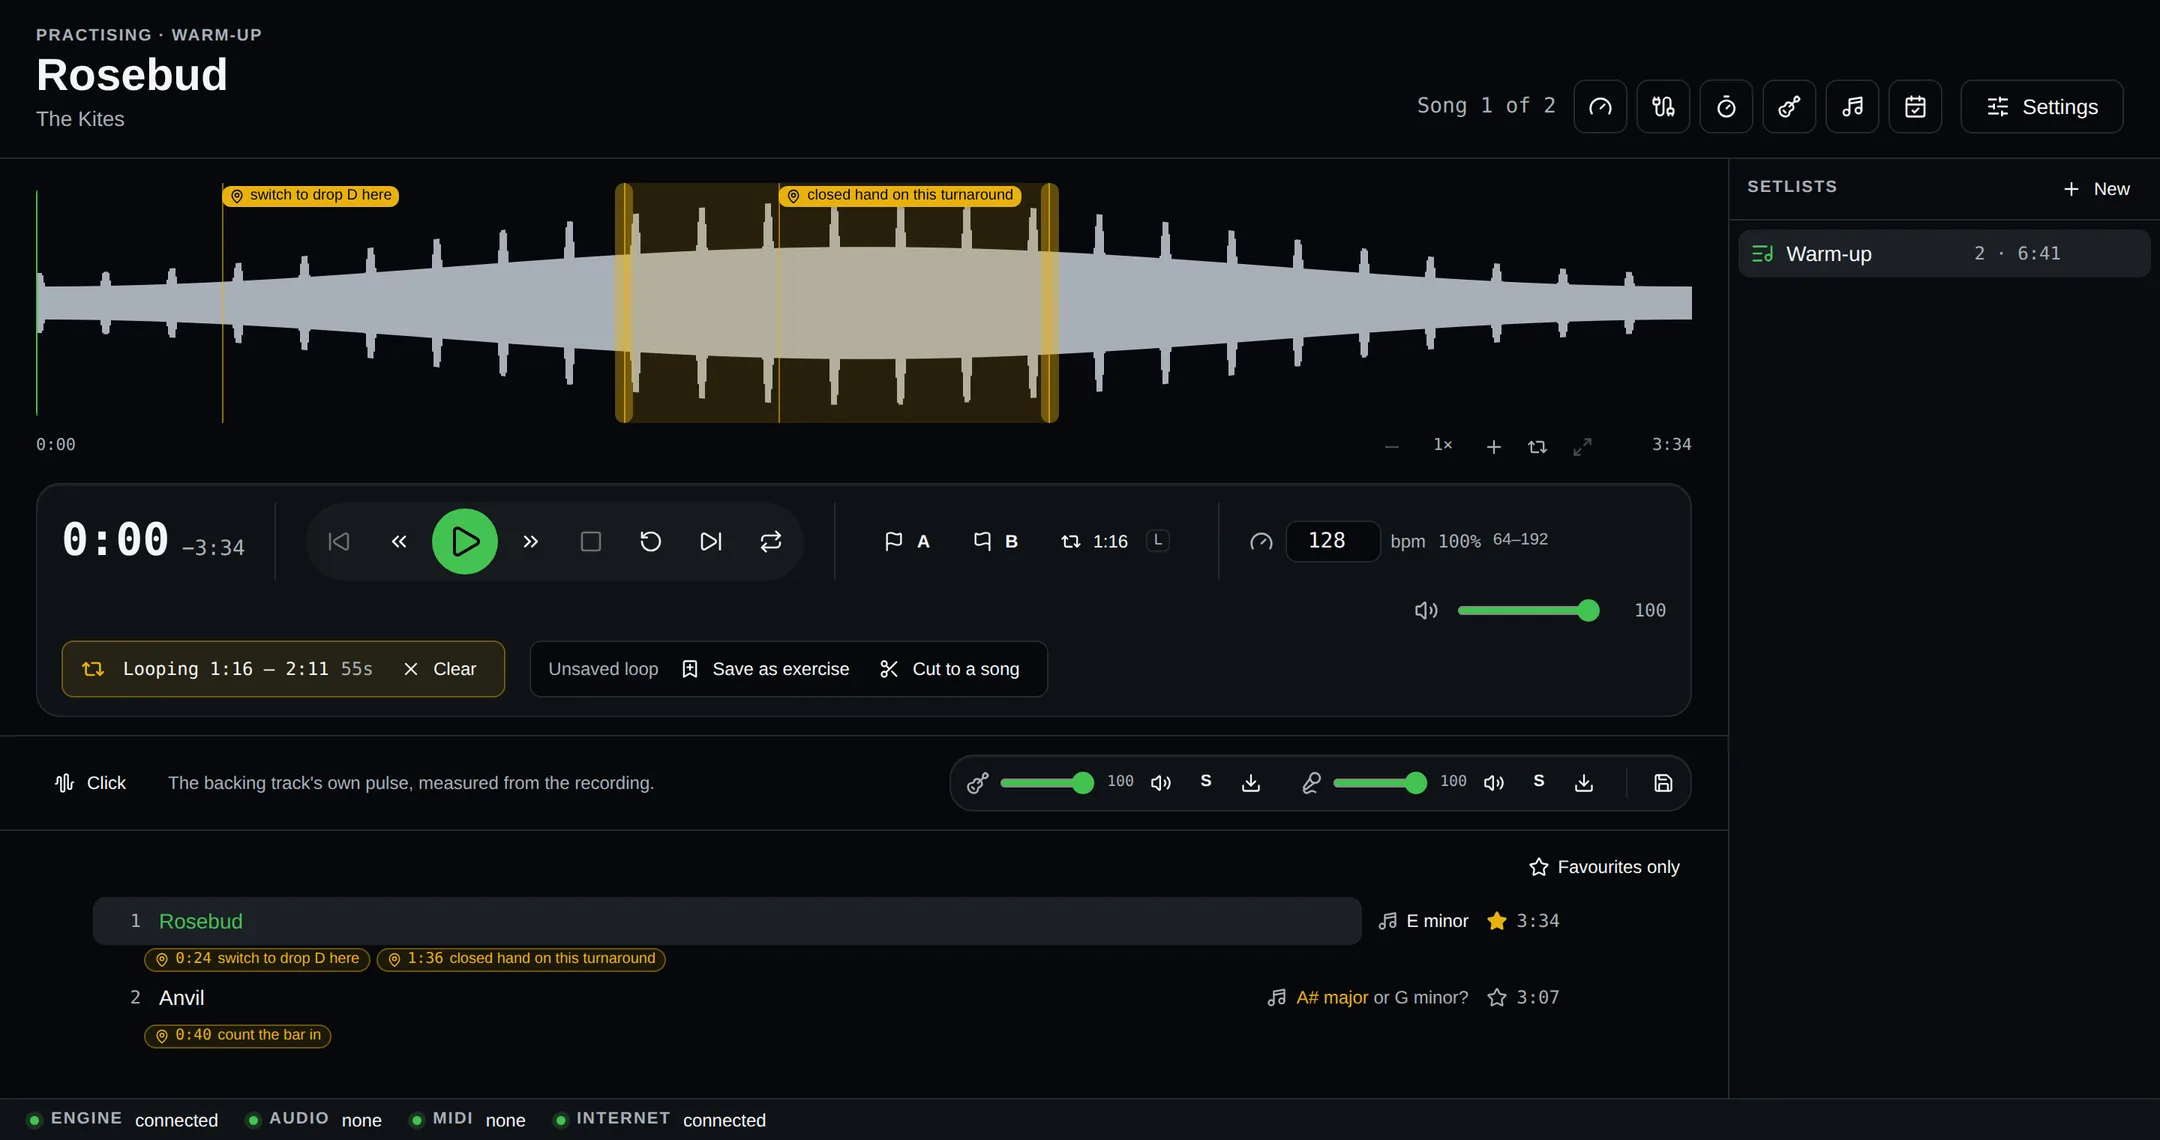2160x1140 pixels.
Task: Click 'closed hand on this turnaround' waveform marker
Action: [x=900, y=195]
